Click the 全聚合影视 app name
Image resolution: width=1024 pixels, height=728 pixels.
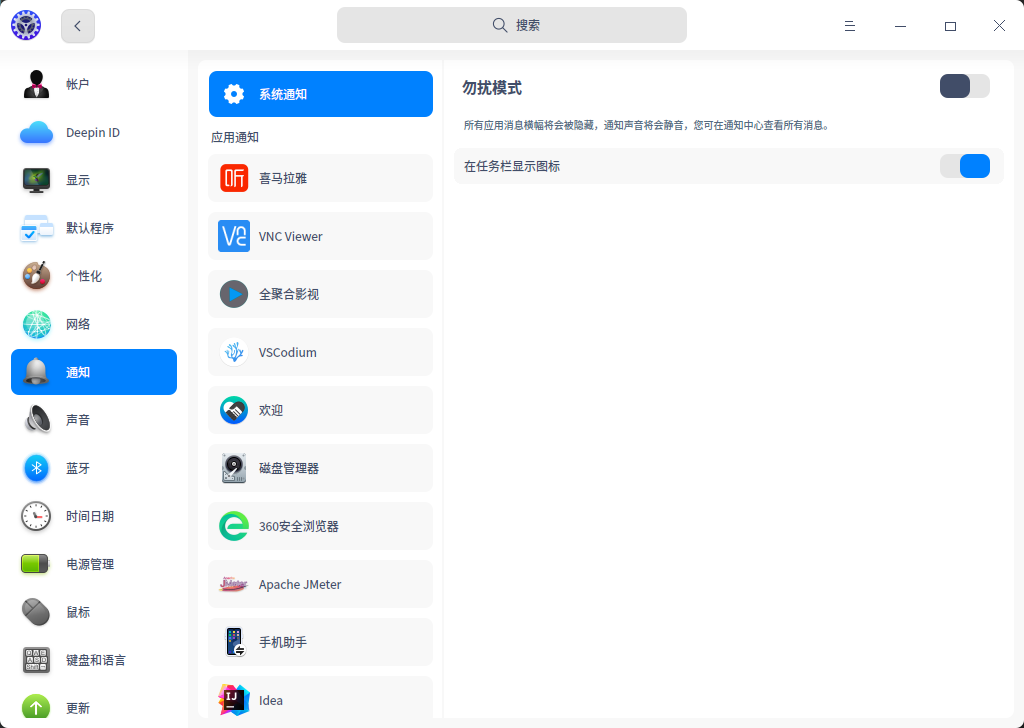tap(289, 294)
